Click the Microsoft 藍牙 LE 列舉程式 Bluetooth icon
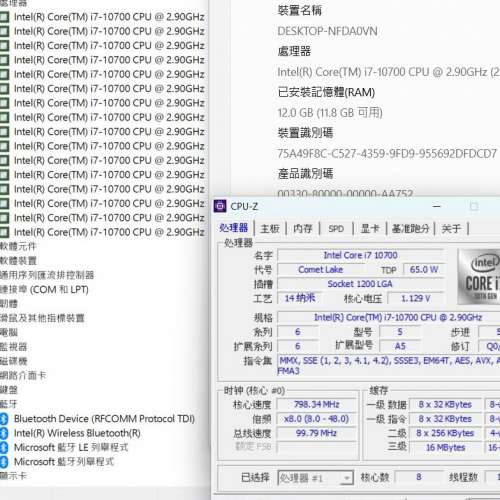The image size is (500, 500). 4,447
